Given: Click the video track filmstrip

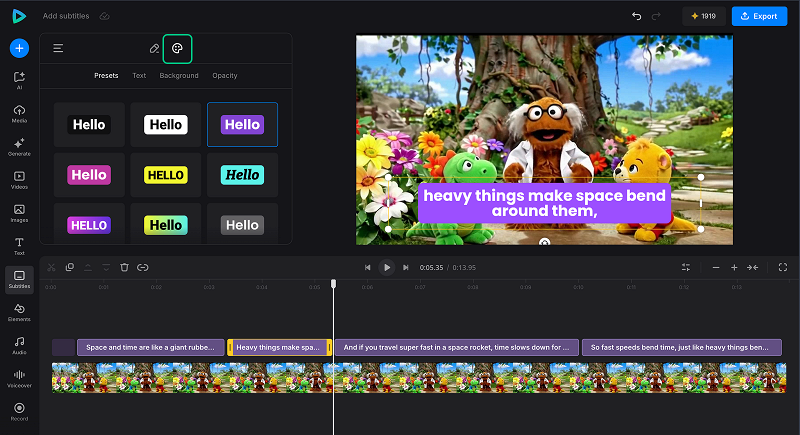Looking at the screenshot, I should tap(419, 378).
